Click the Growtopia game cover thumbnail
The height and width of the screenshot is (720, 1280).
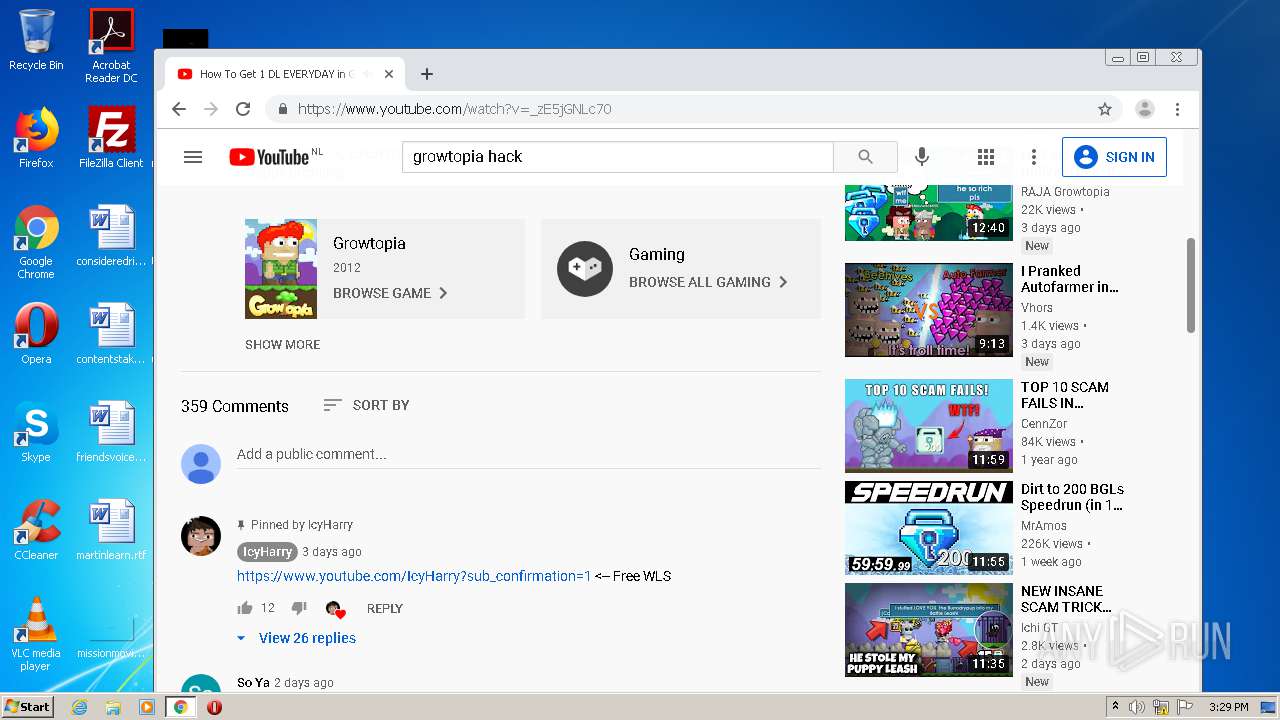281,269
